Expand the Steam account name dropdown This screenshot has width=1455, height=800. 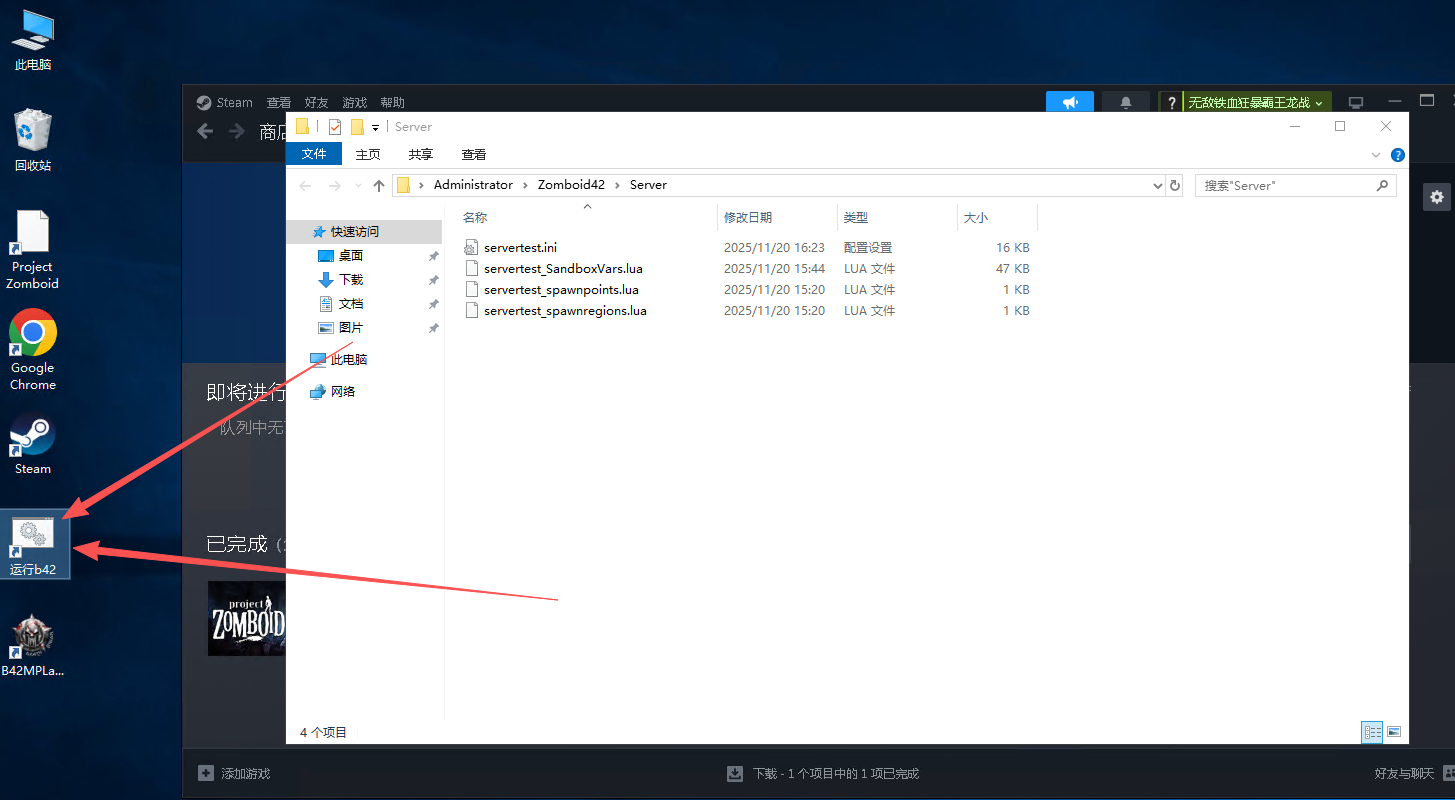tap(1256, 102)
